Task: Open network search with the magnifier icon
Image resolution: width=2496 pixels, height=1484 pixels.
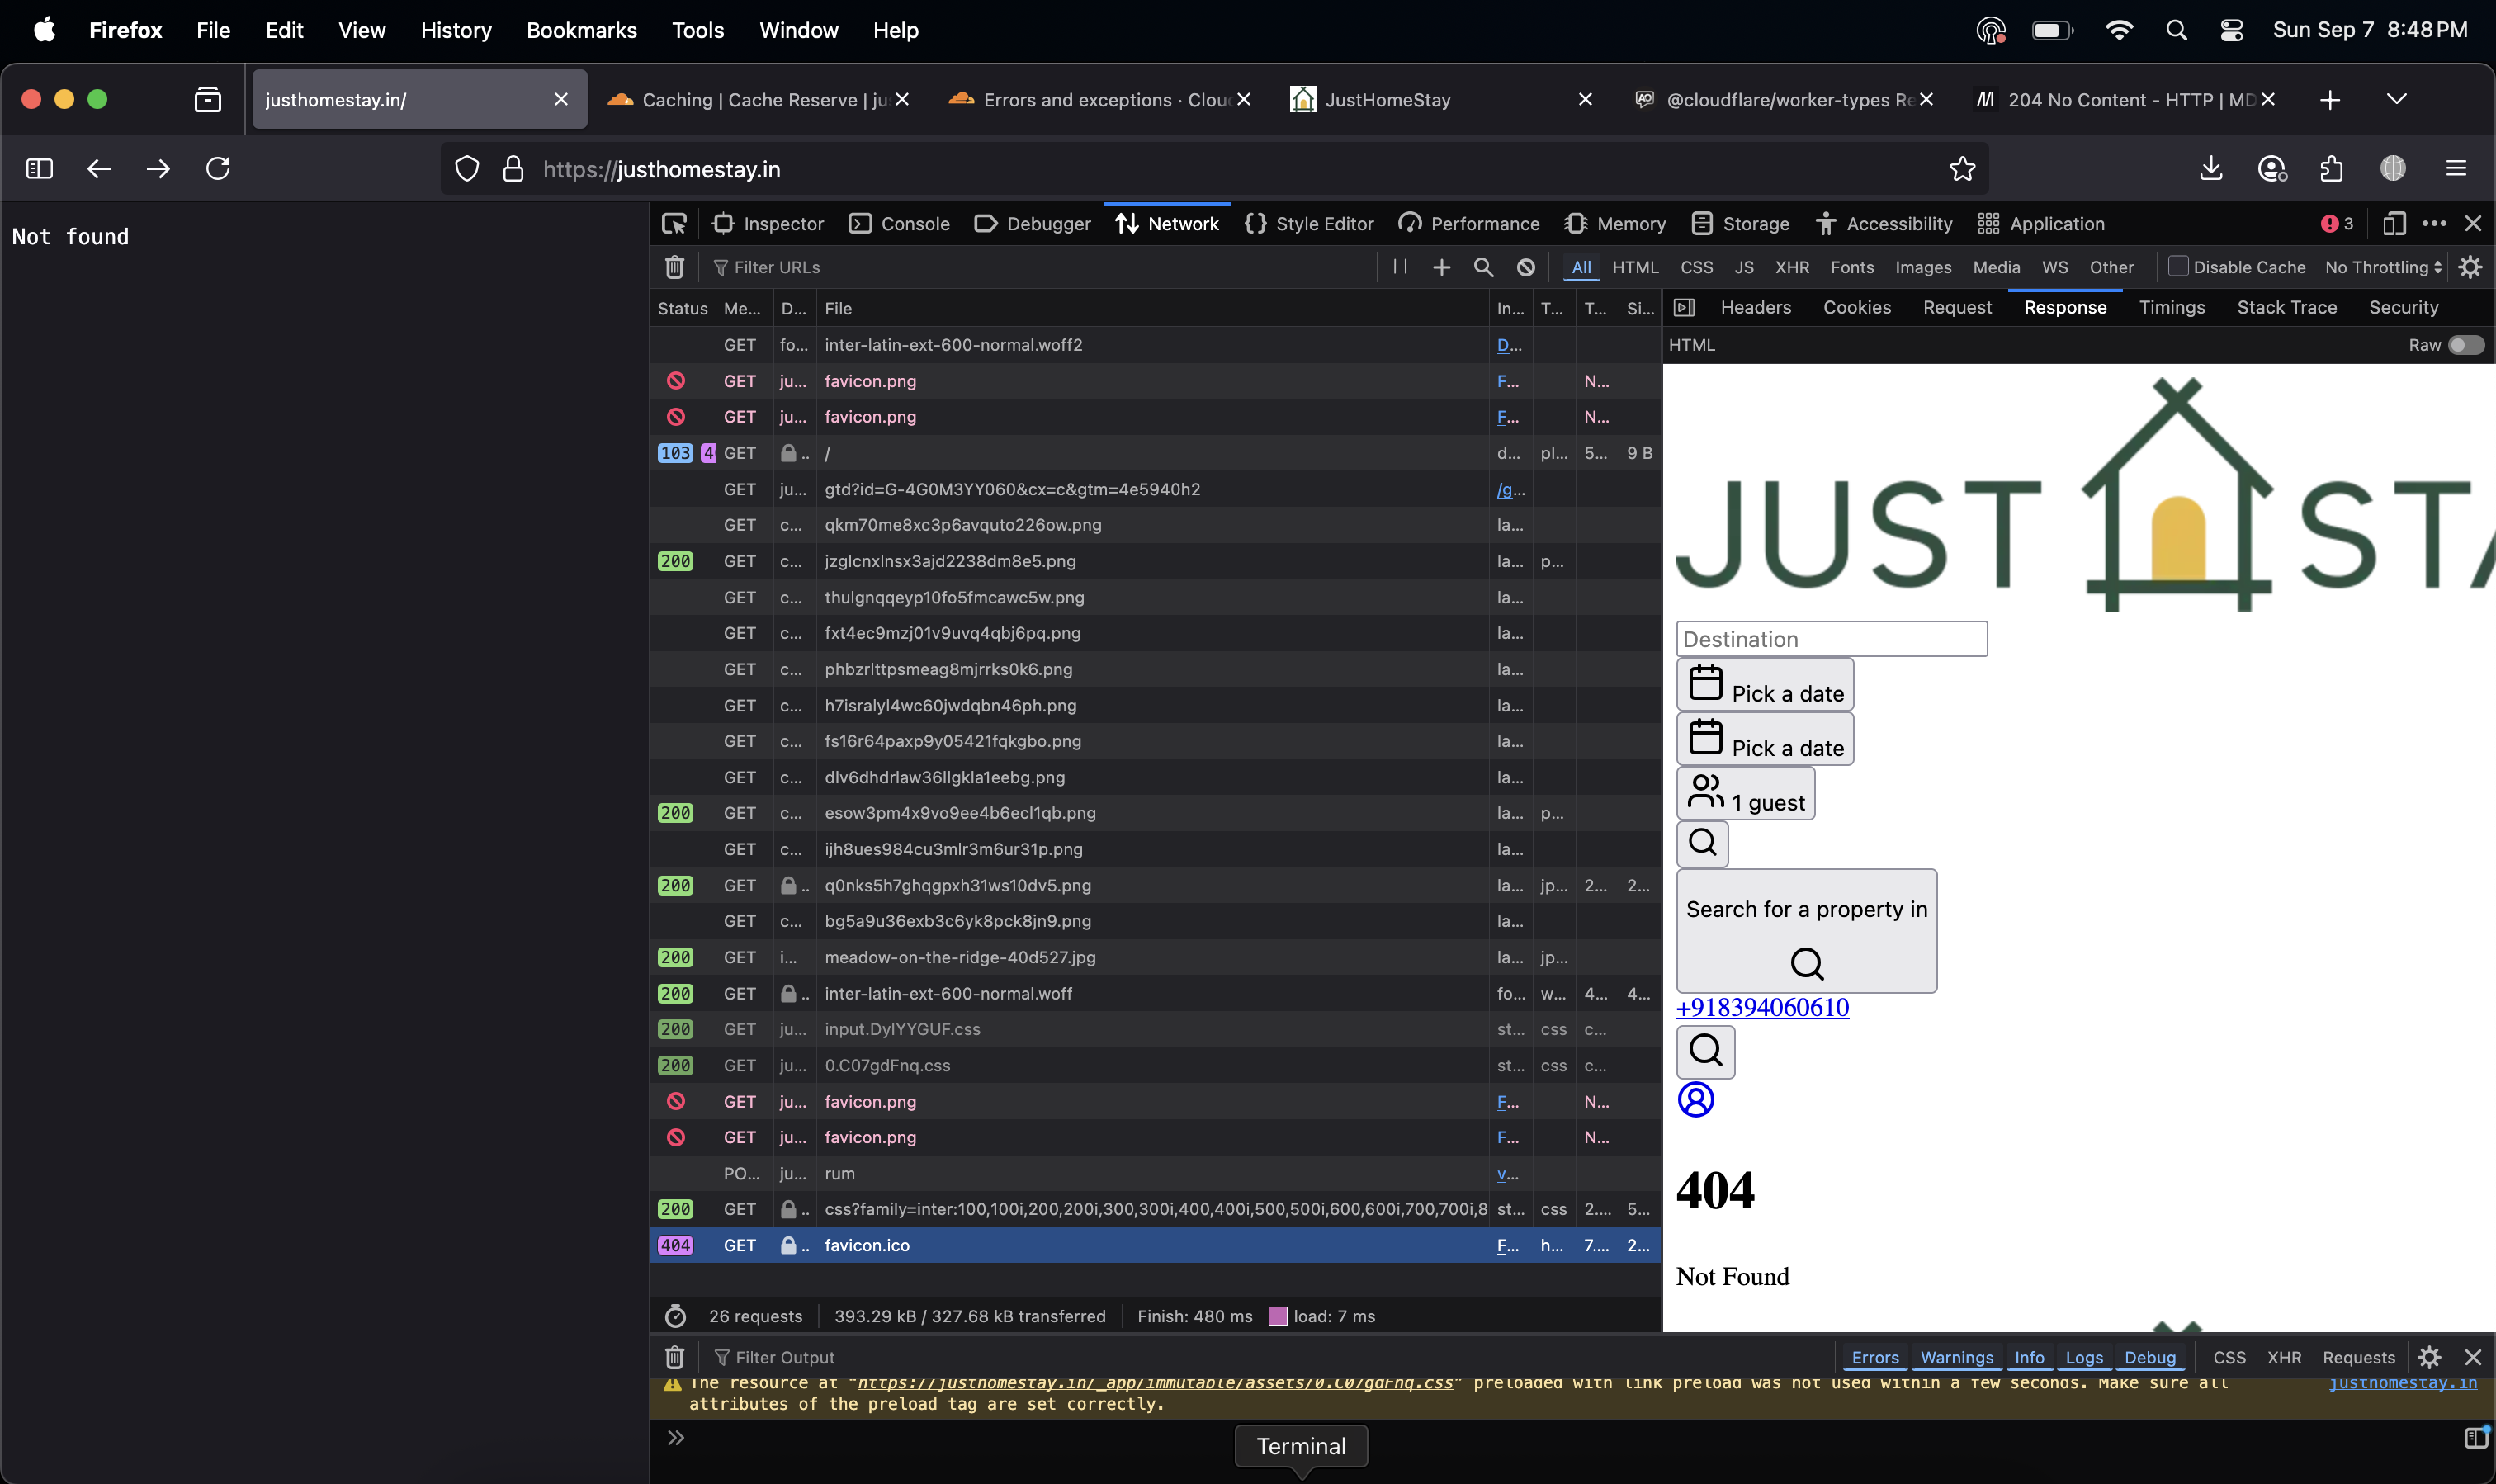Action: [x=1483, y=267]
